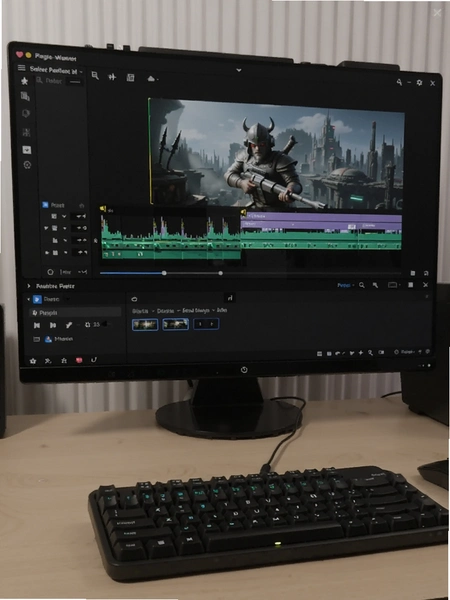Click the envelope icon in left sidebar
The width and height of the screenshot is (450, 600).
click(27, 150)
